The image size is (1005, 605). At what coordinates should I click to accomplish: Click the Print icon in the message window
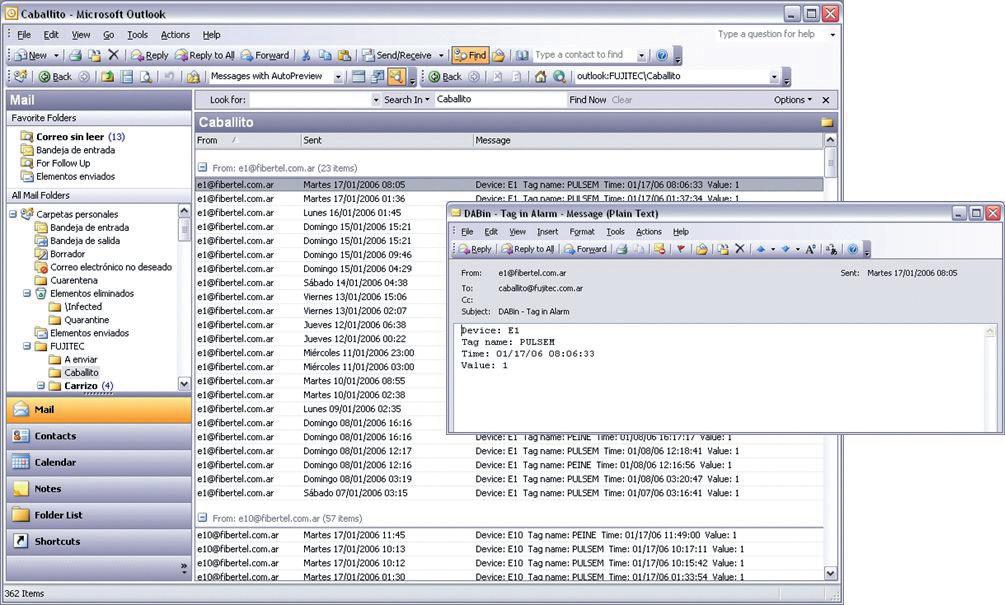[622, 249]
